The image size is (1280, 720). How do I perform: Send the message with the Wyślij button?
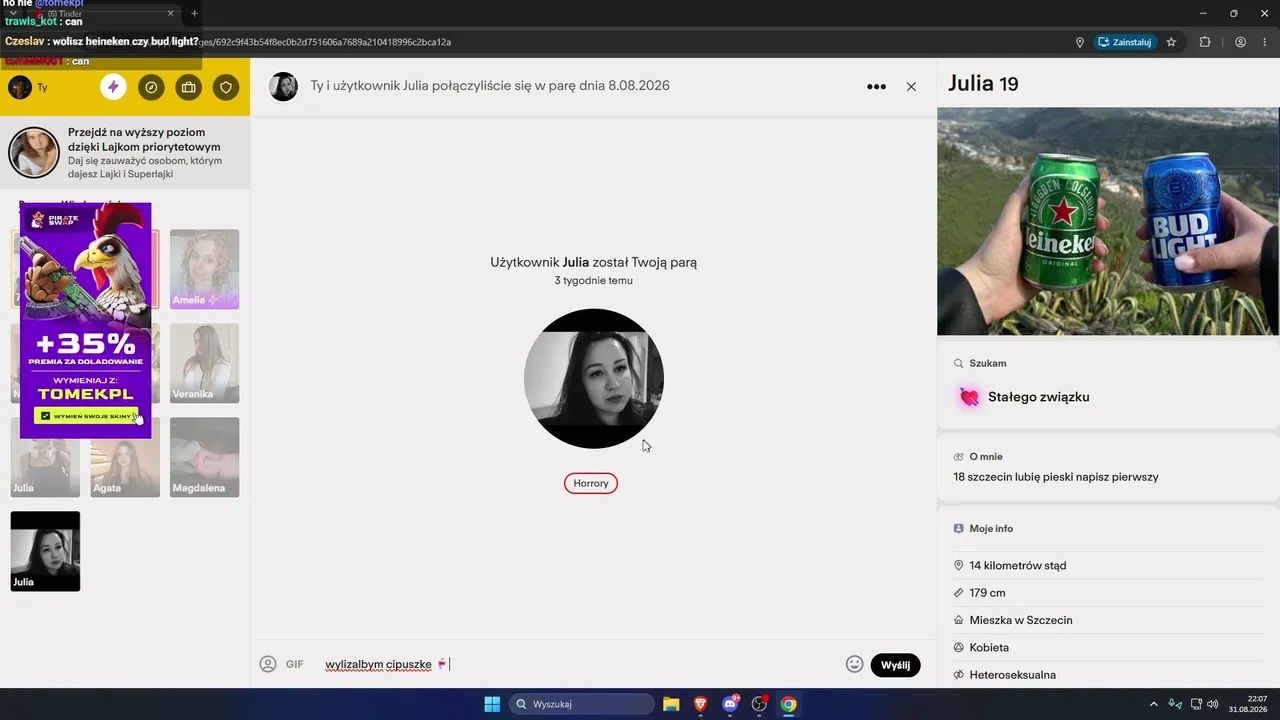tap(895, 665)
